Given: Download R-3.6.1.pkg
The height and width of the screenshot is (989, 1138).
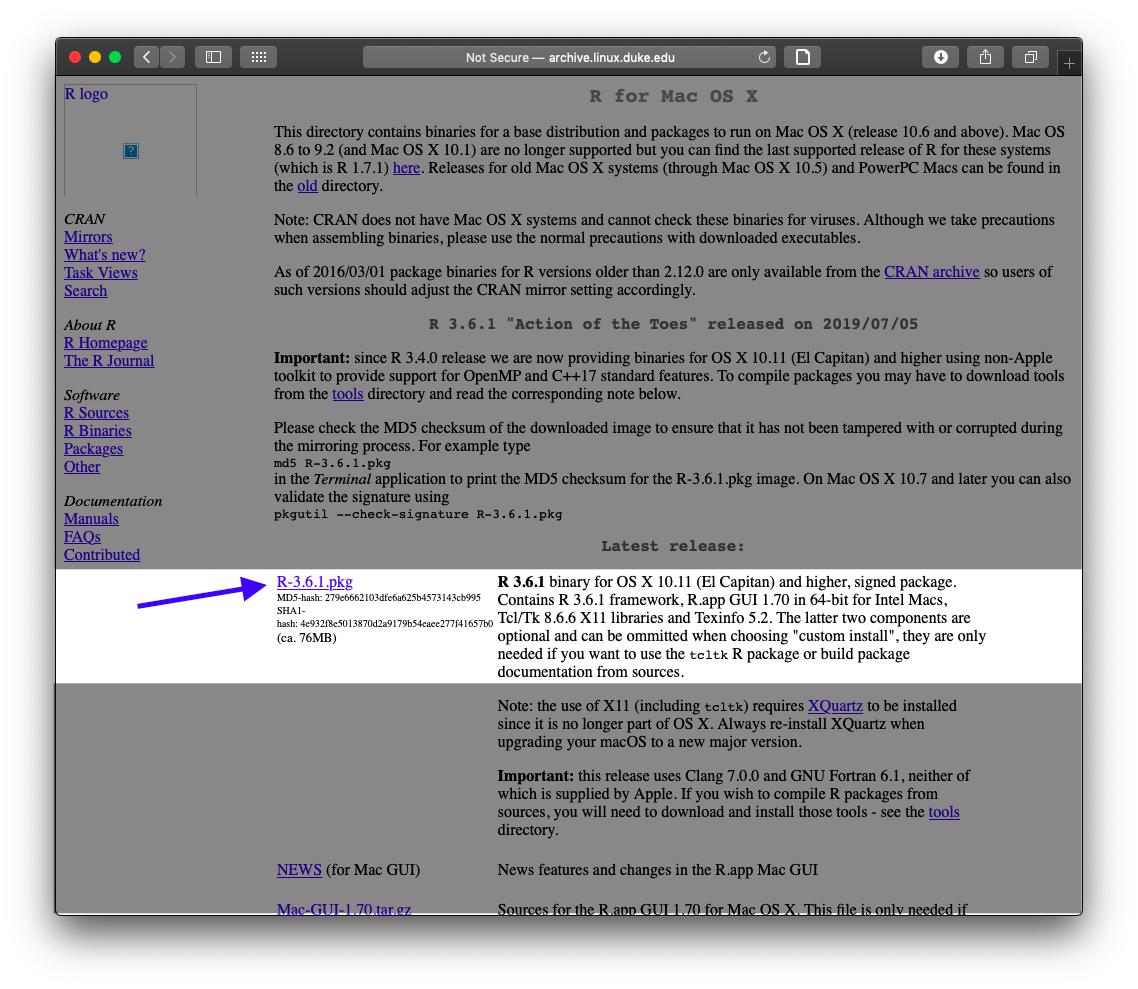Looking at the screenshot, I should tap(314, 582).
